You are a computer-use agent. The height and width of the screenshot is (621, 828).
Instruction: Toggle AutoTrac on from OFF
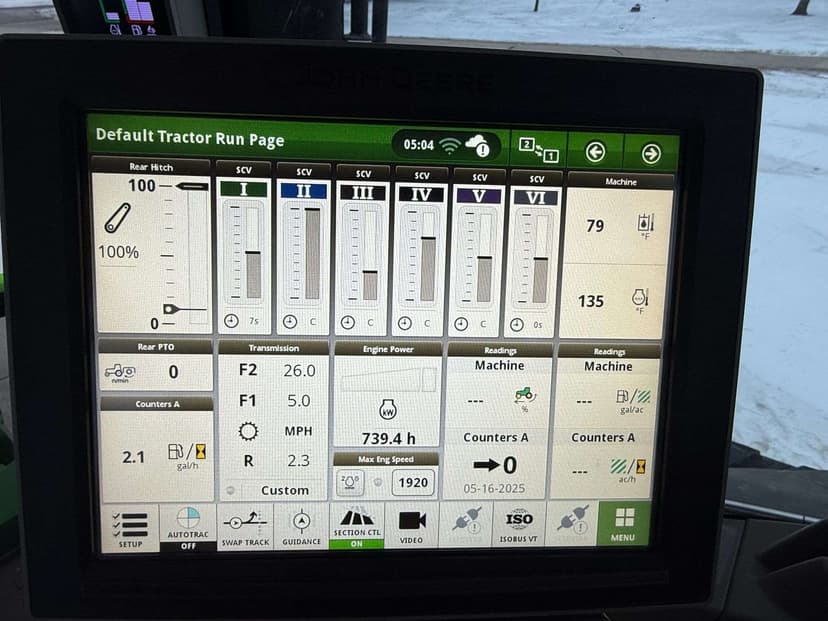[187, 527]
